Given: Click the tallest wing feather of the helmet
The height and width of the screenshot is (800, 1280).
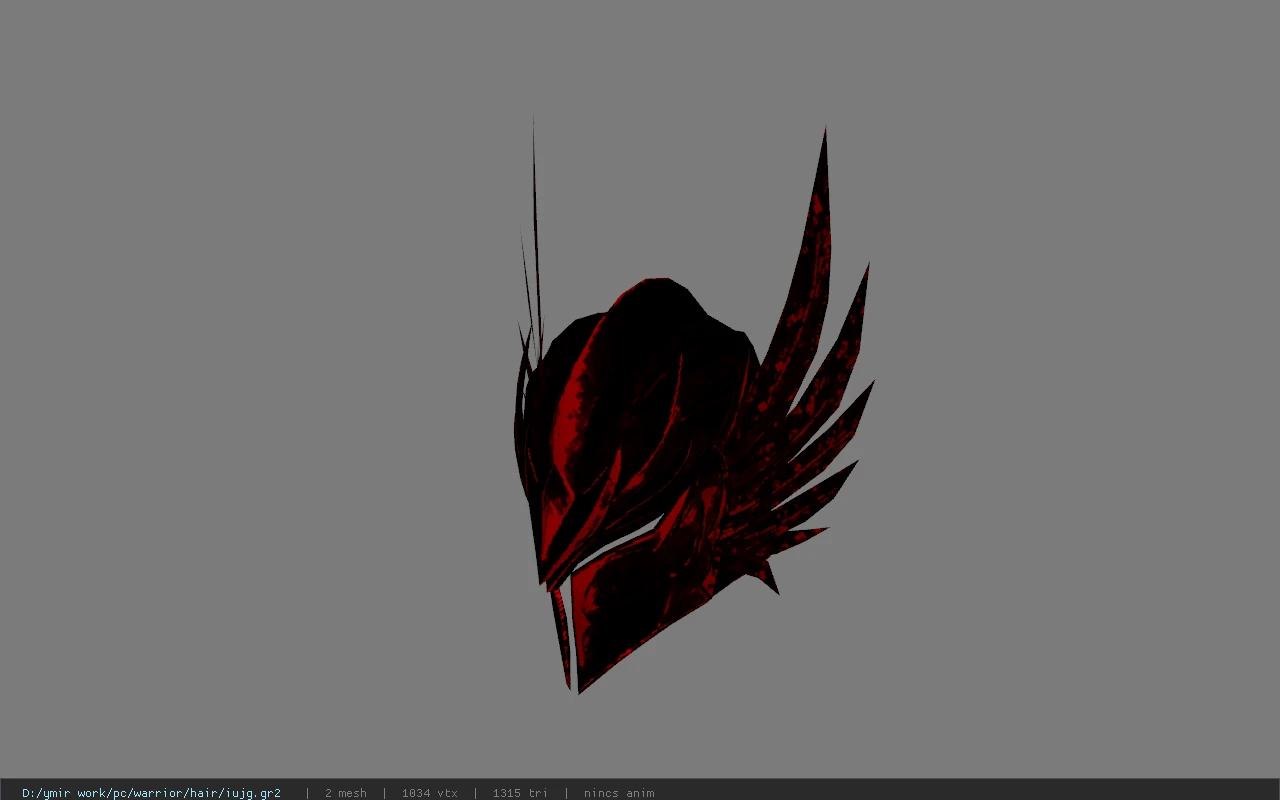Looking at the screenshot, I should click(x=810, y=250).
